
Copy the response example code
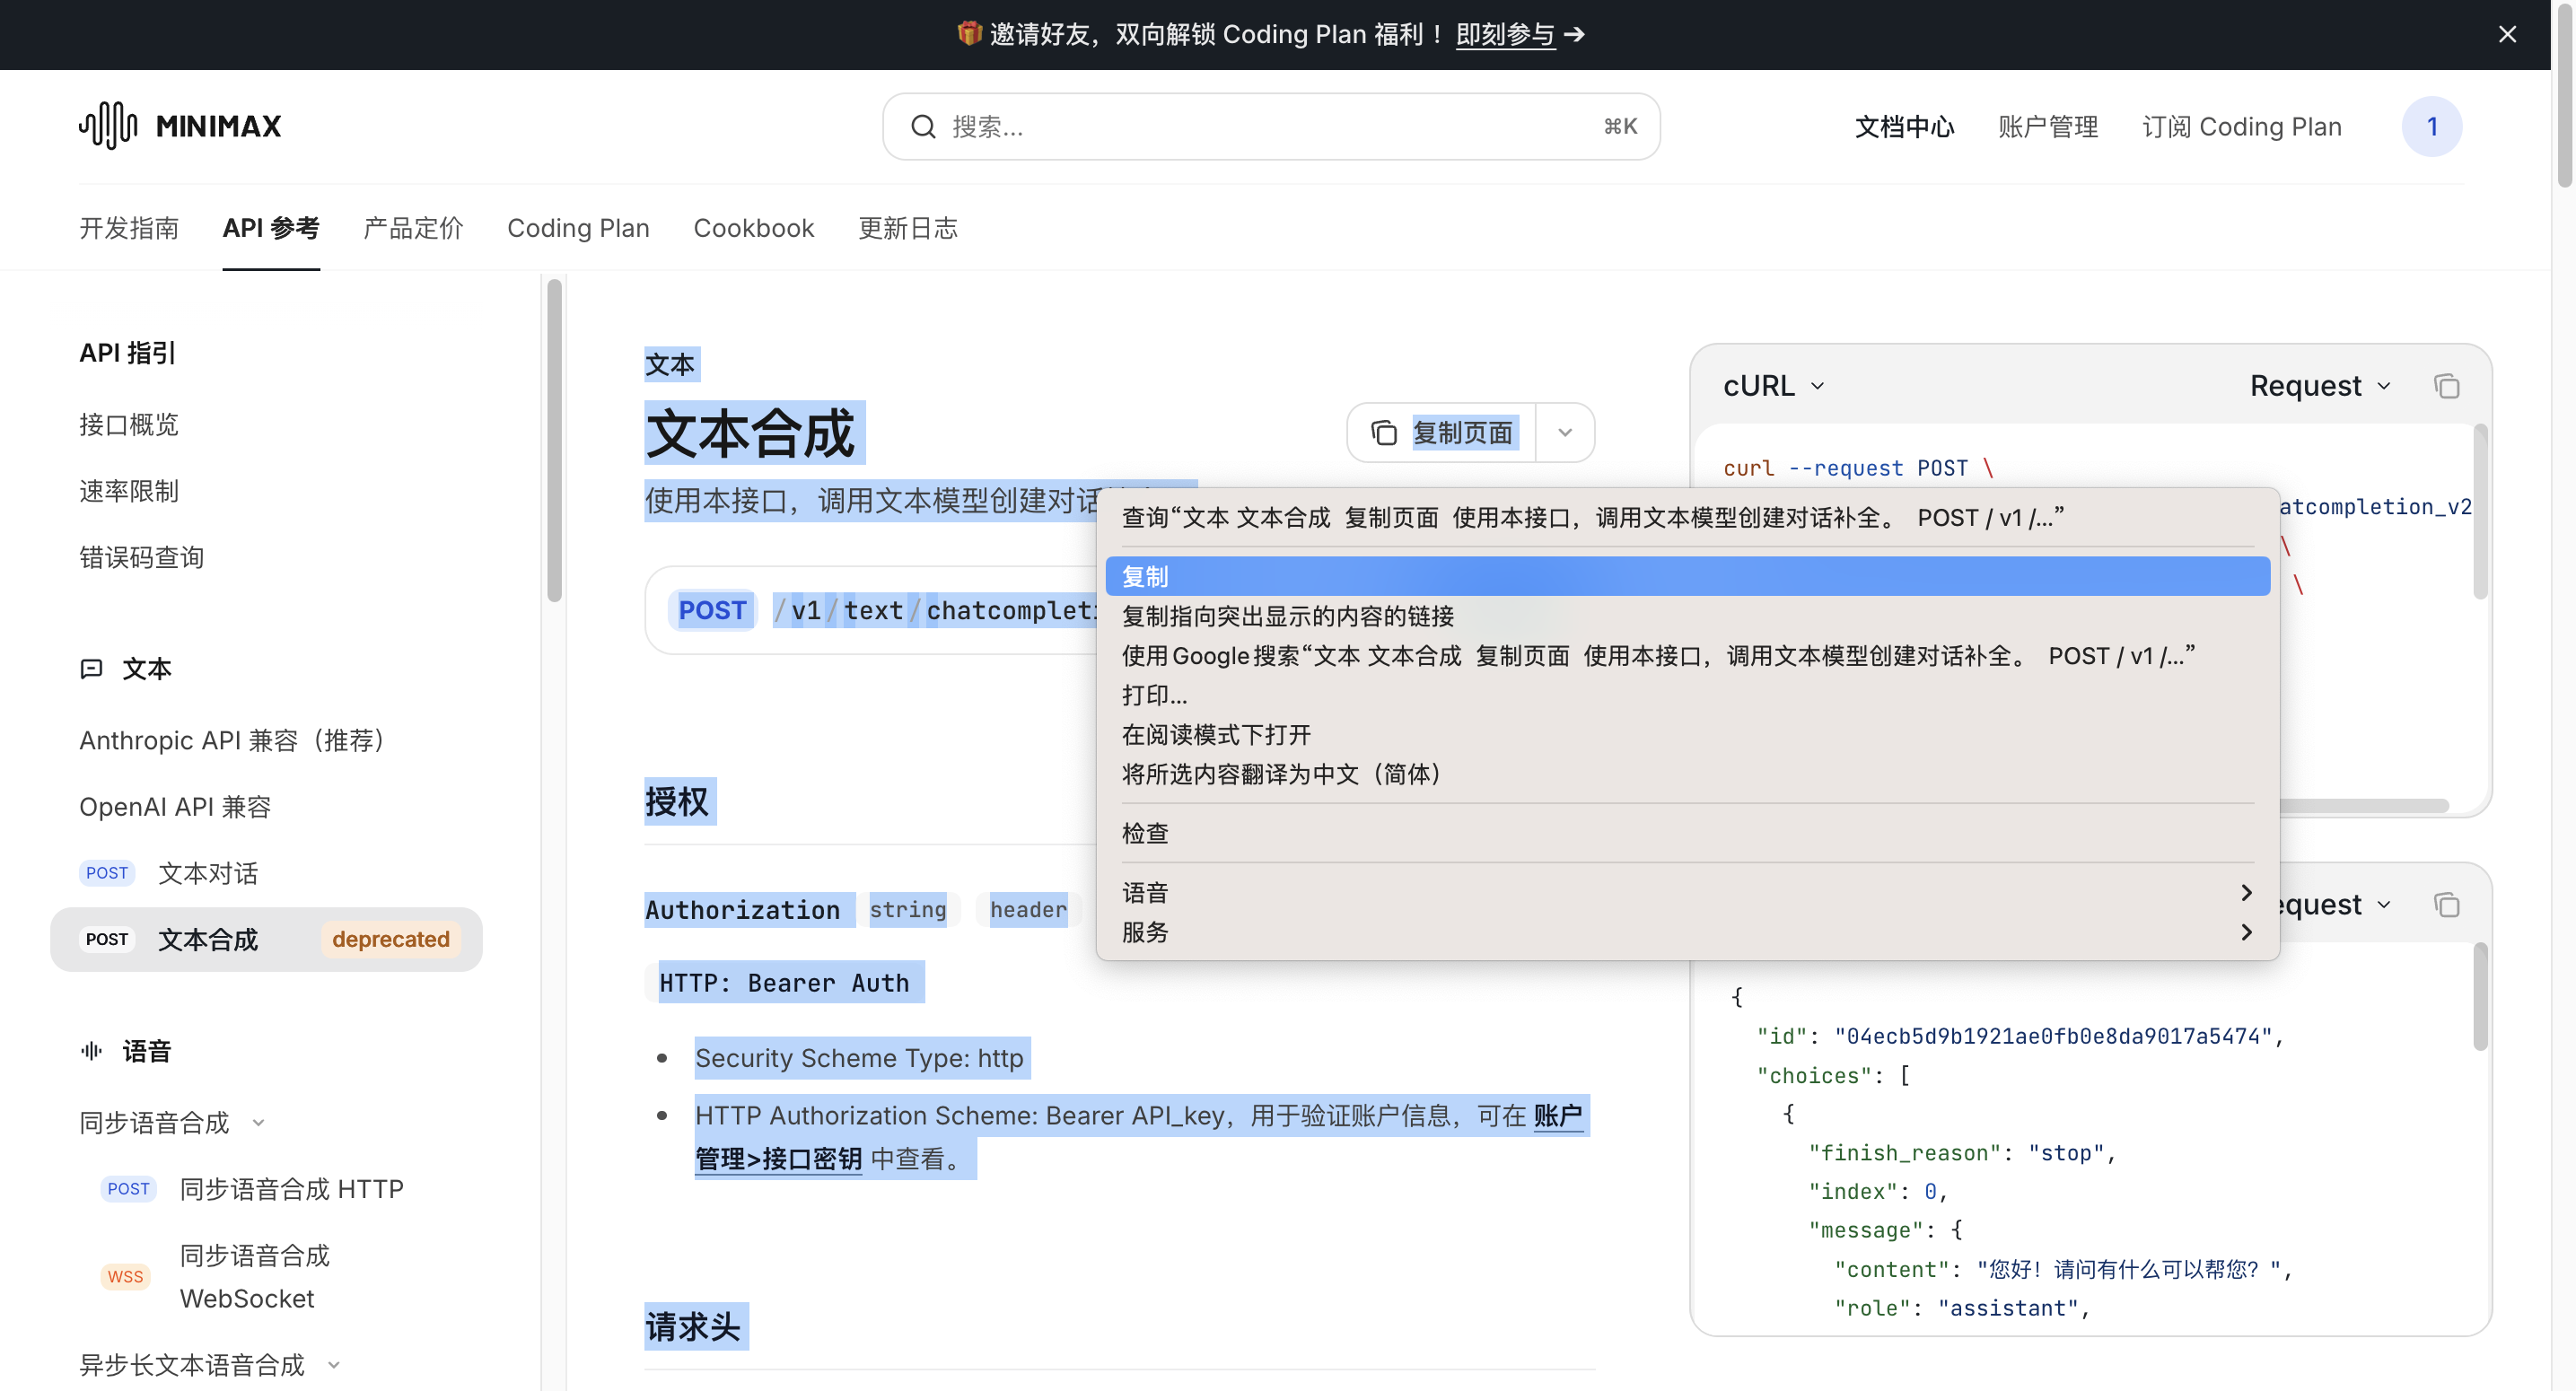click(2446, 905)
